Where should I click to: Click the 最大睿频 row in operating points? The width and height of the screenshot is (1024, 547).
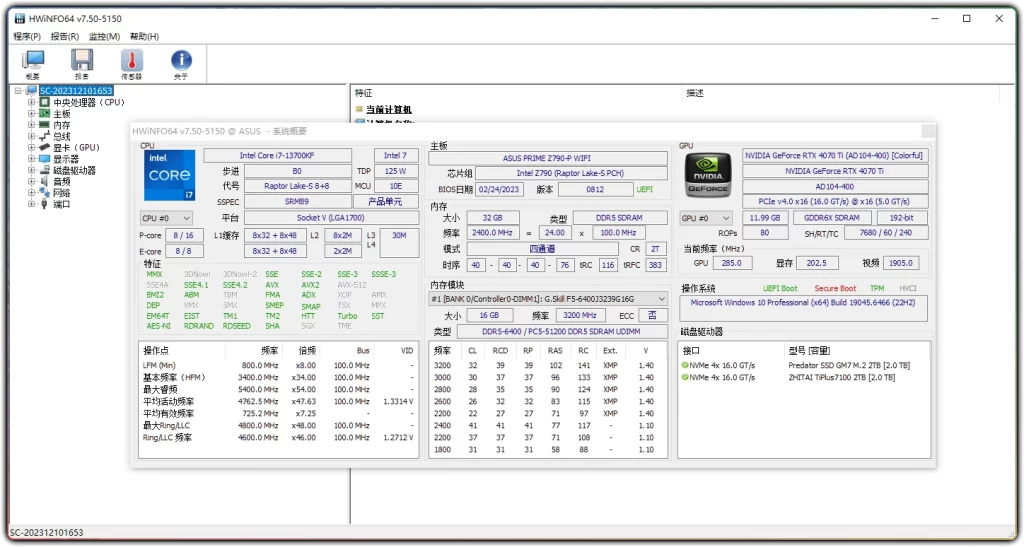tap(278, 390)
